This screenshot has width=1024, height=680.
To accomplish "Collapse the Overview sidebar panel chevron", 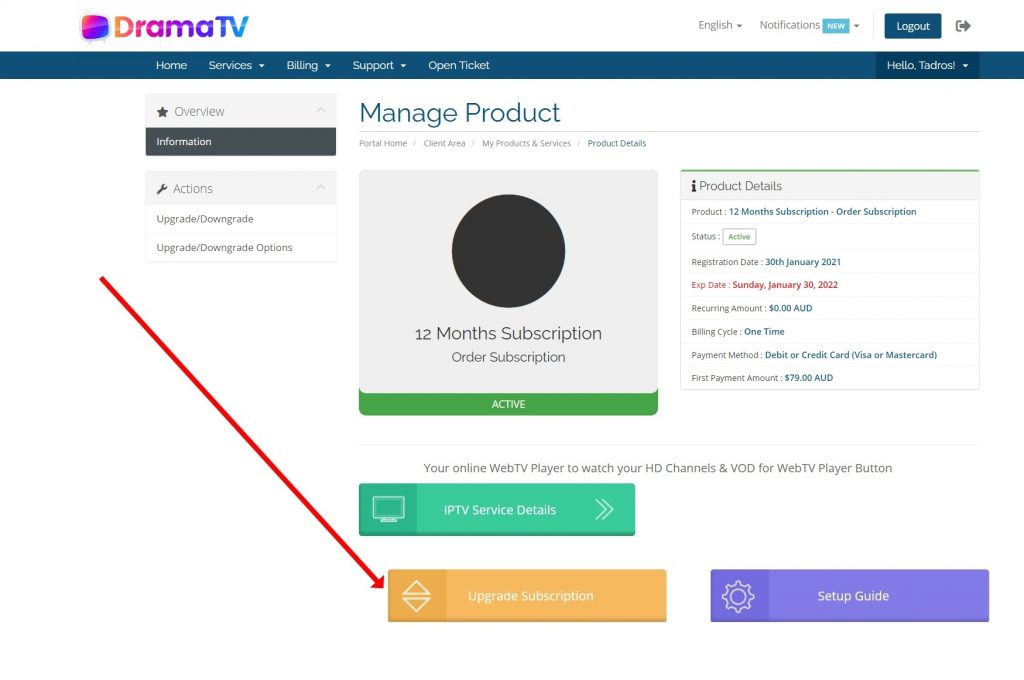I will pyautogui.click(x=320, y=110).
